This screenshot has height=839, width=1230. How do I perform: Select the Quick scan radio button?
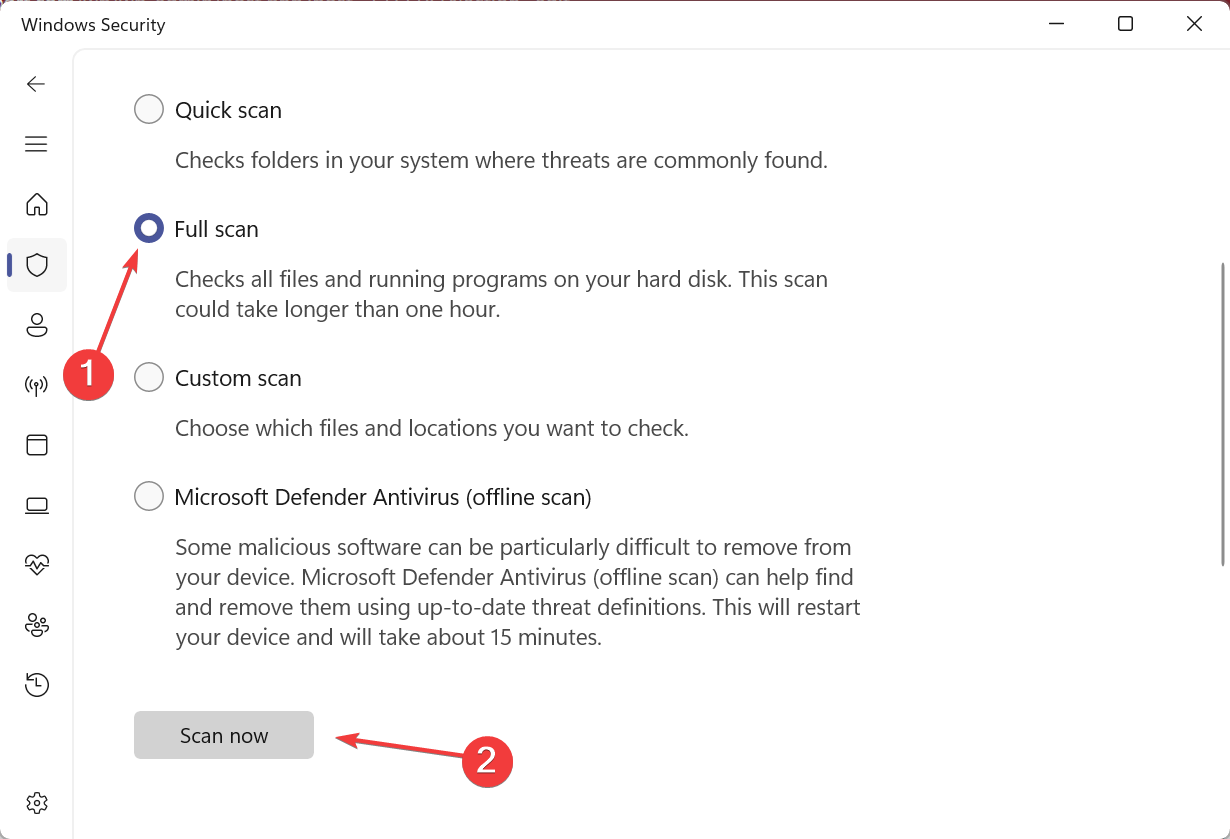point(149,109)
